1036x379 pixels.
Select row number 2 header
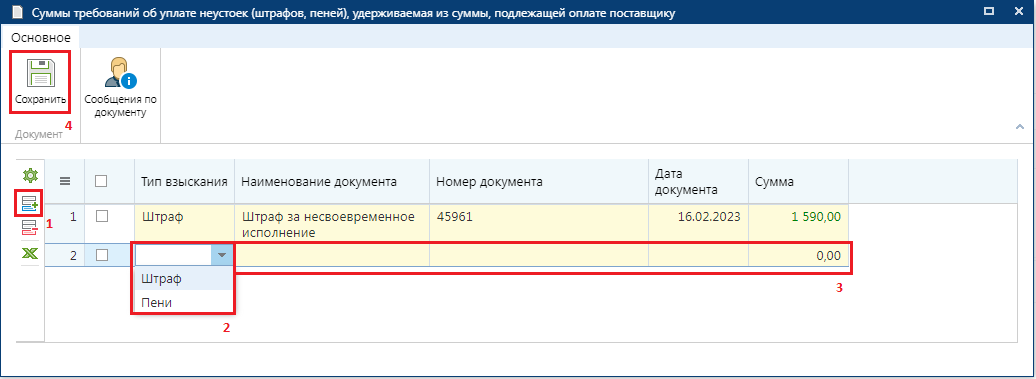tap(65, 256)
